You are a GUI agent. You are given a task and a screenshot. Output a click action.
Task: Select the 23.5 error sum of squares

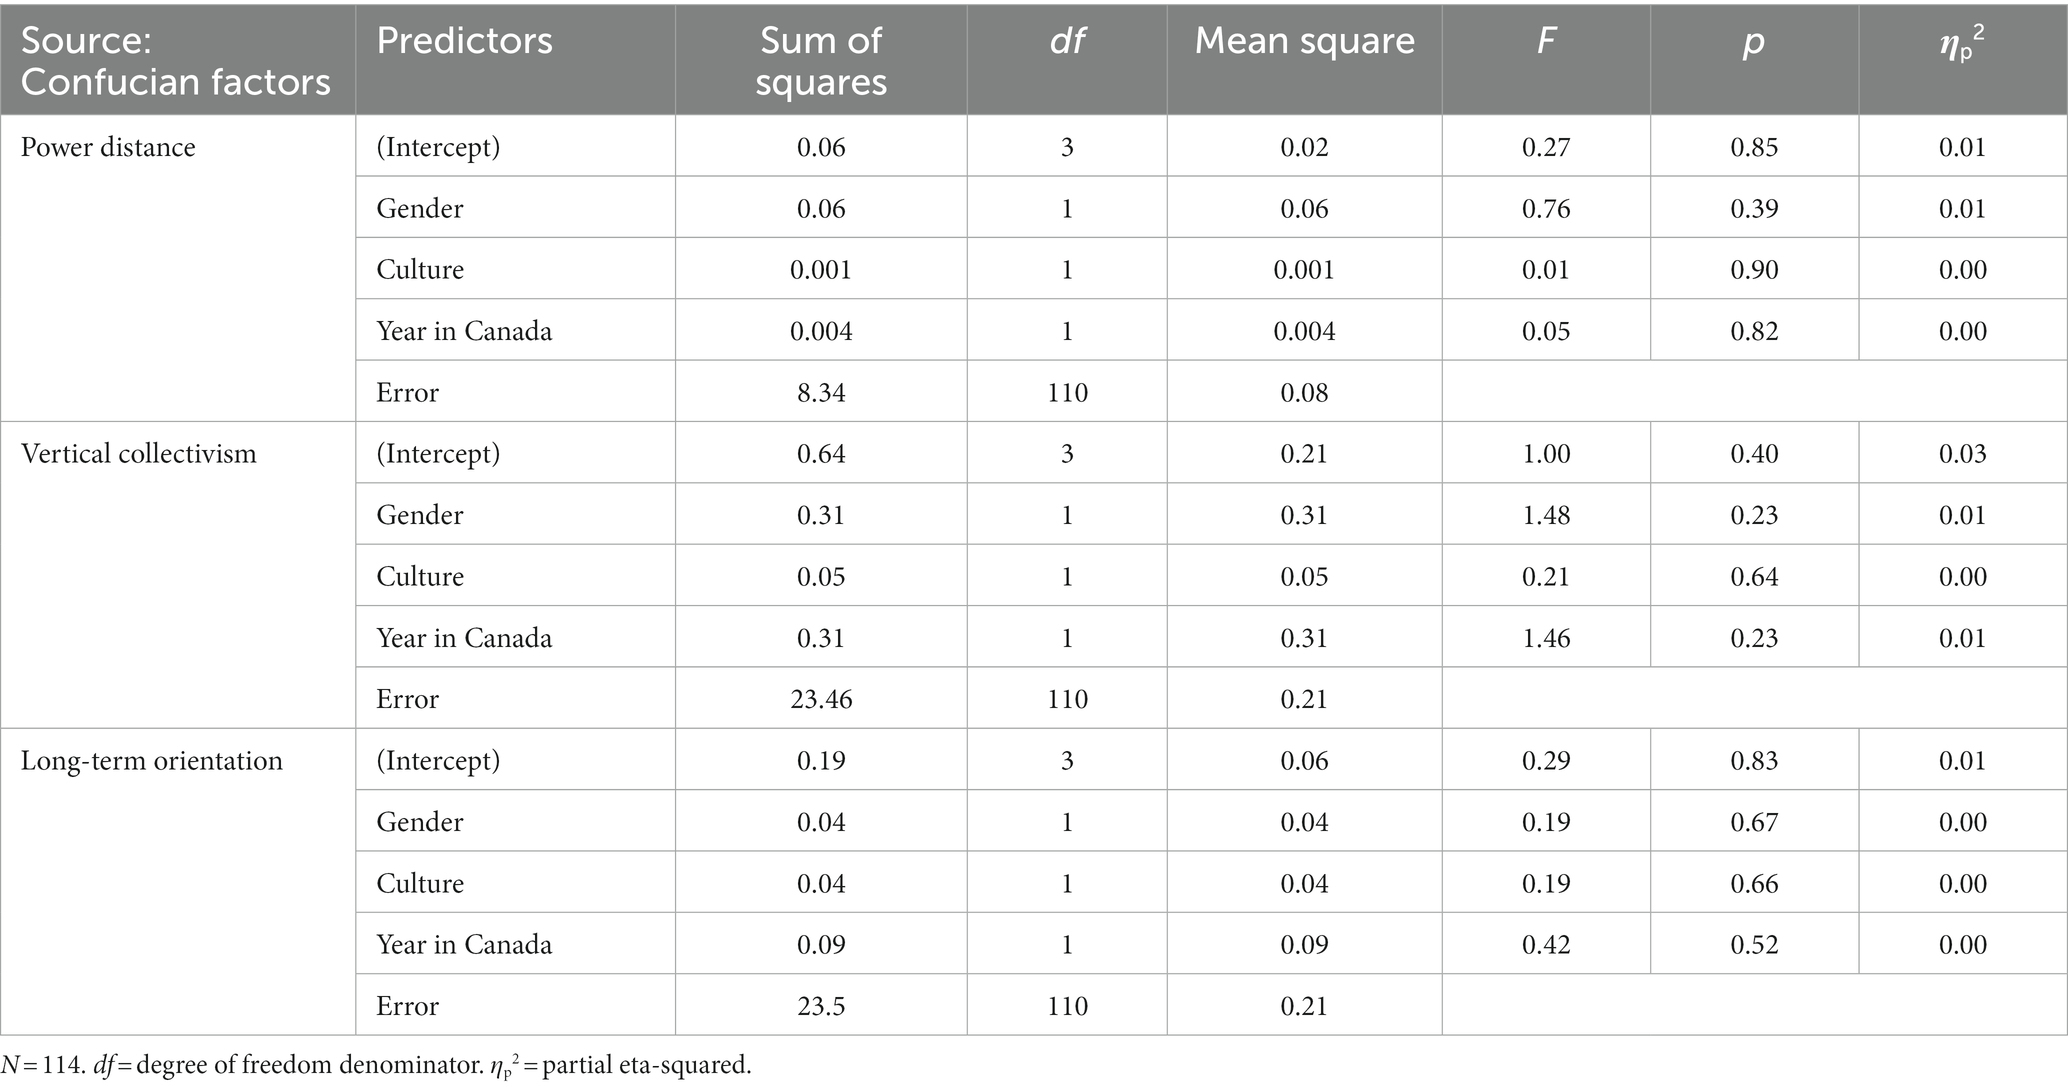pyautogui.click(x=821, y=1006)
